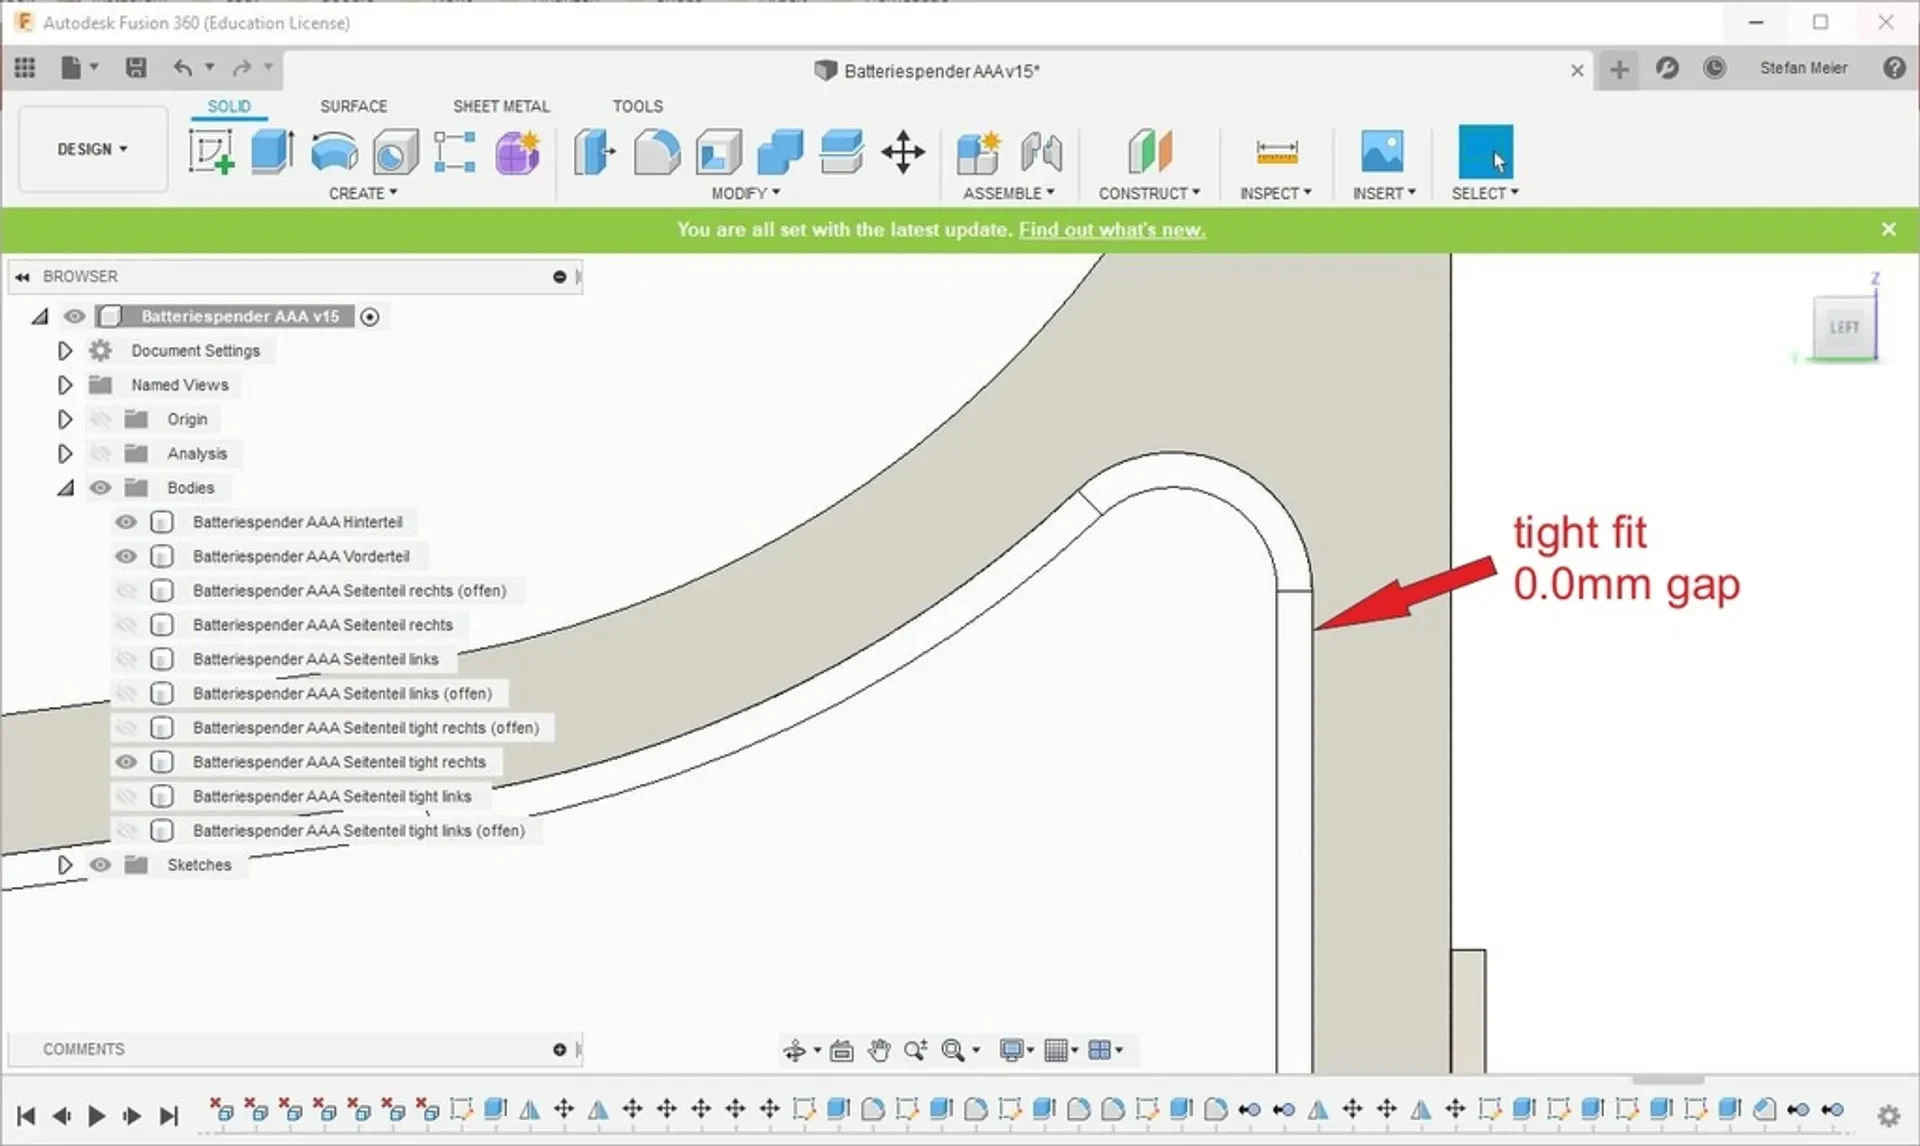
Task: Open a new design tab with plus
Action: click(1619, 69)
